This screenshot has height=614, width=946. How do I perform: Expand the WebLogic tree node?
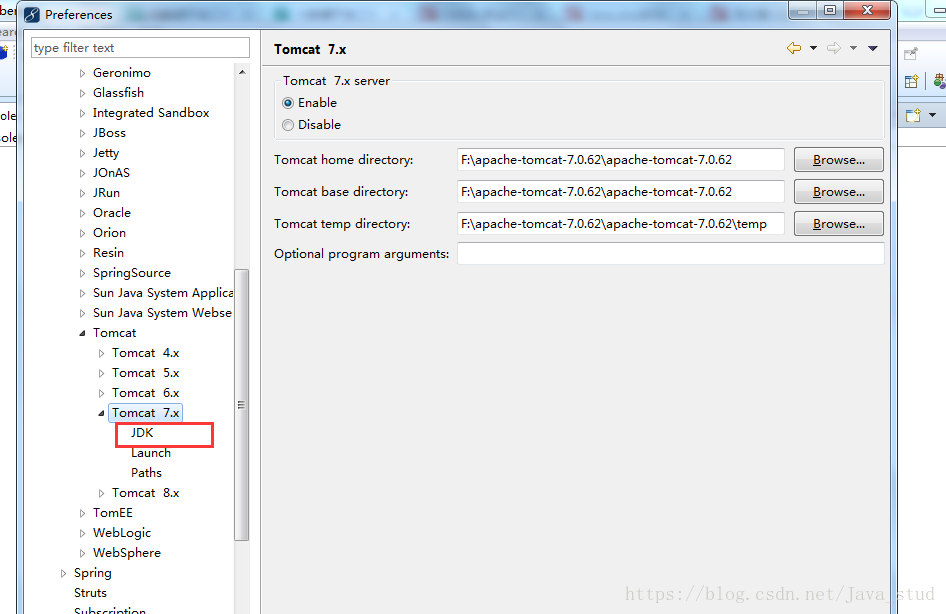pos(83,533)
